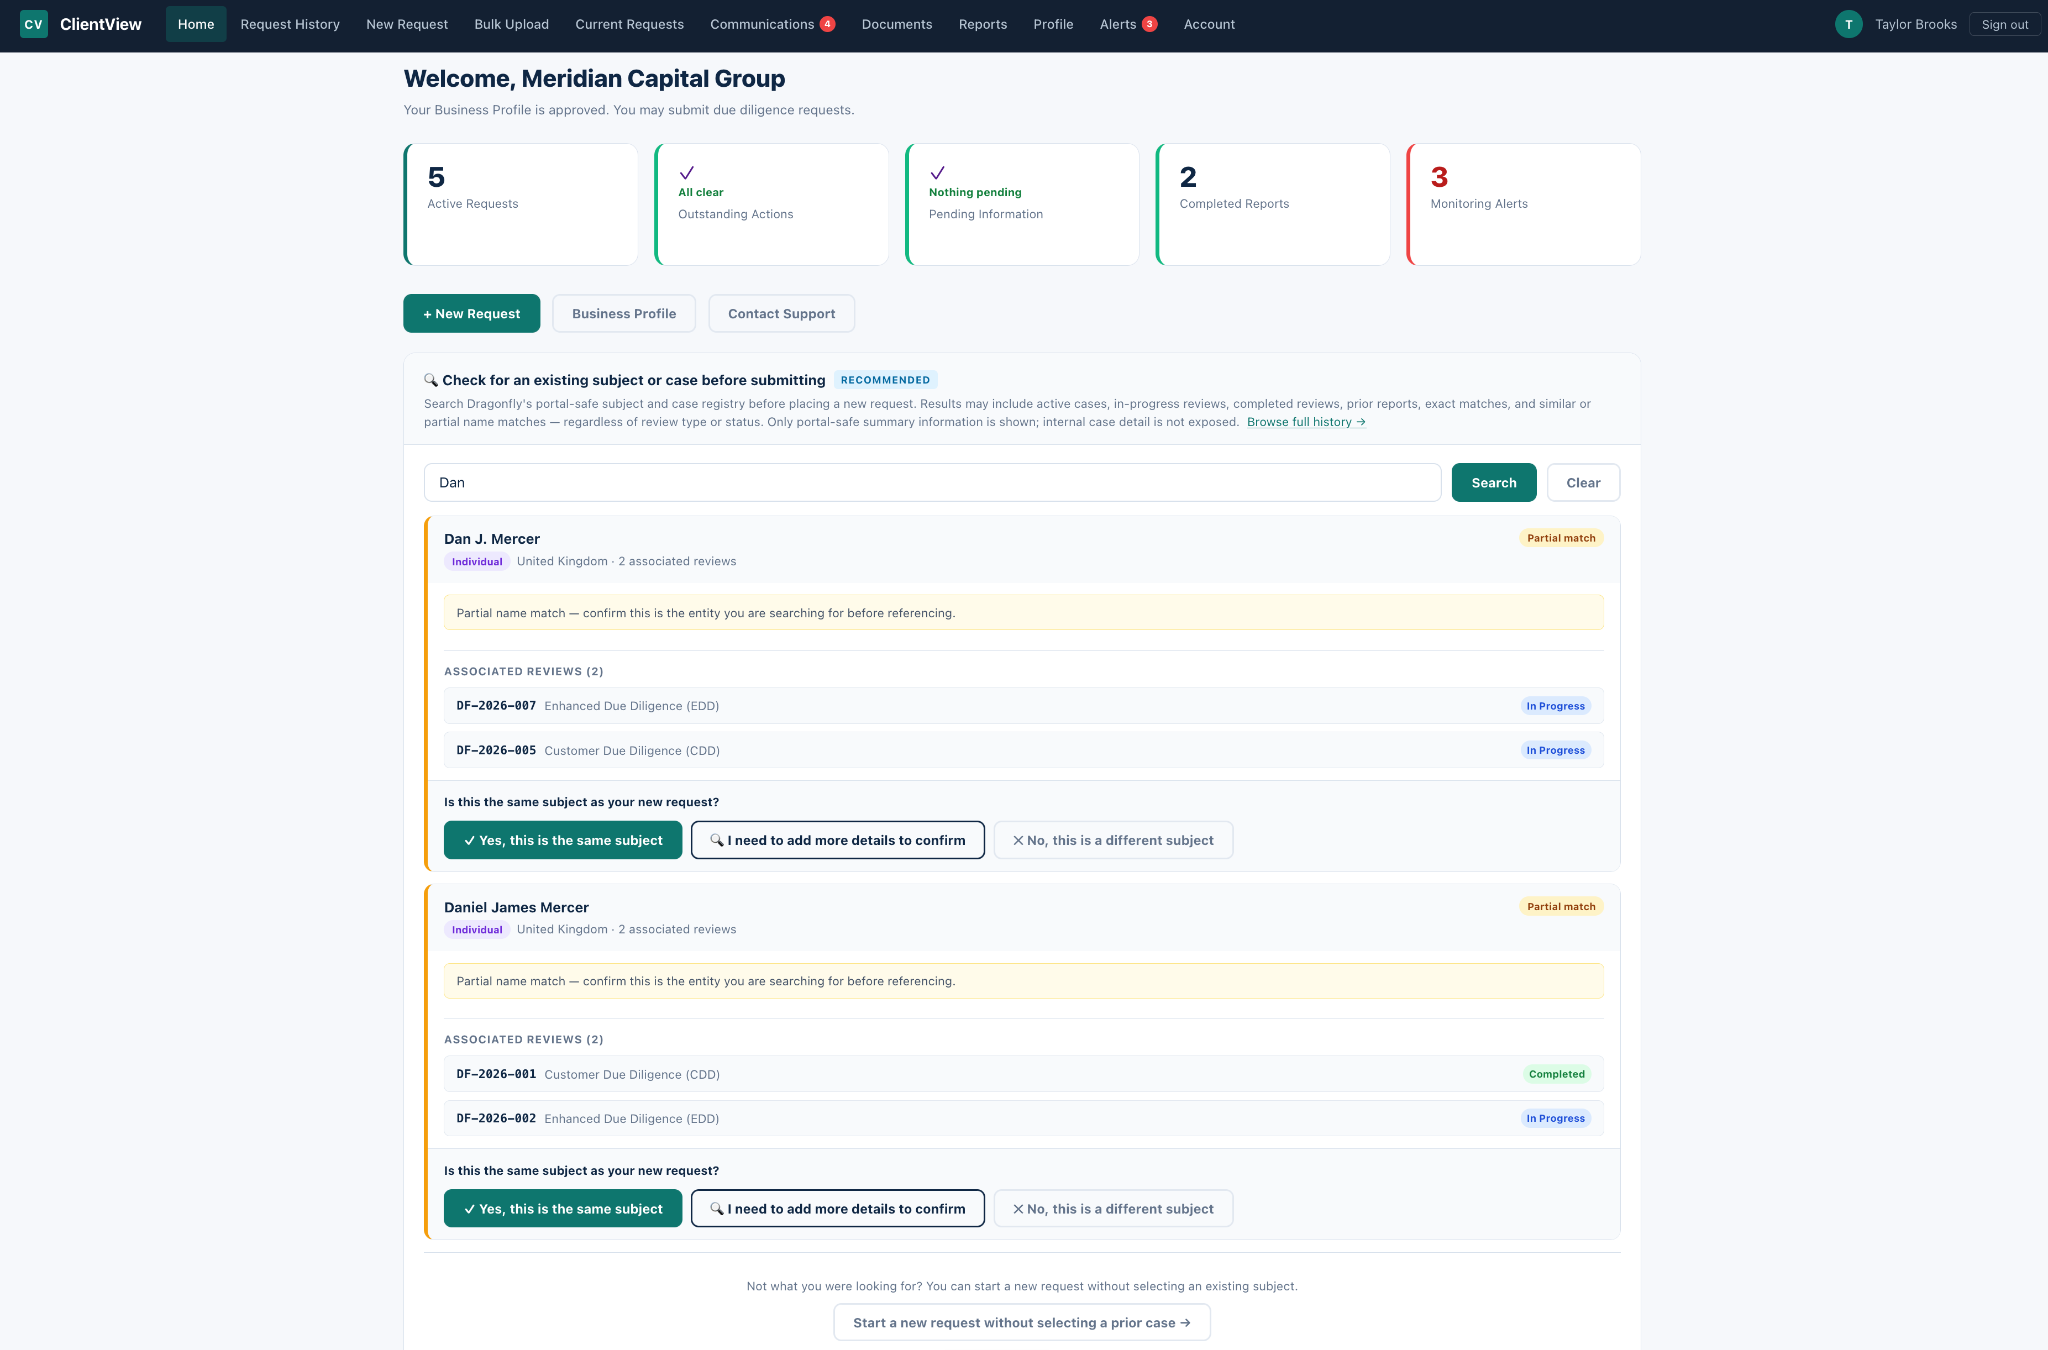The height and width of the screenshot is (1350, 2048).
Task: Open the Business Profile button
Action: 624,314
